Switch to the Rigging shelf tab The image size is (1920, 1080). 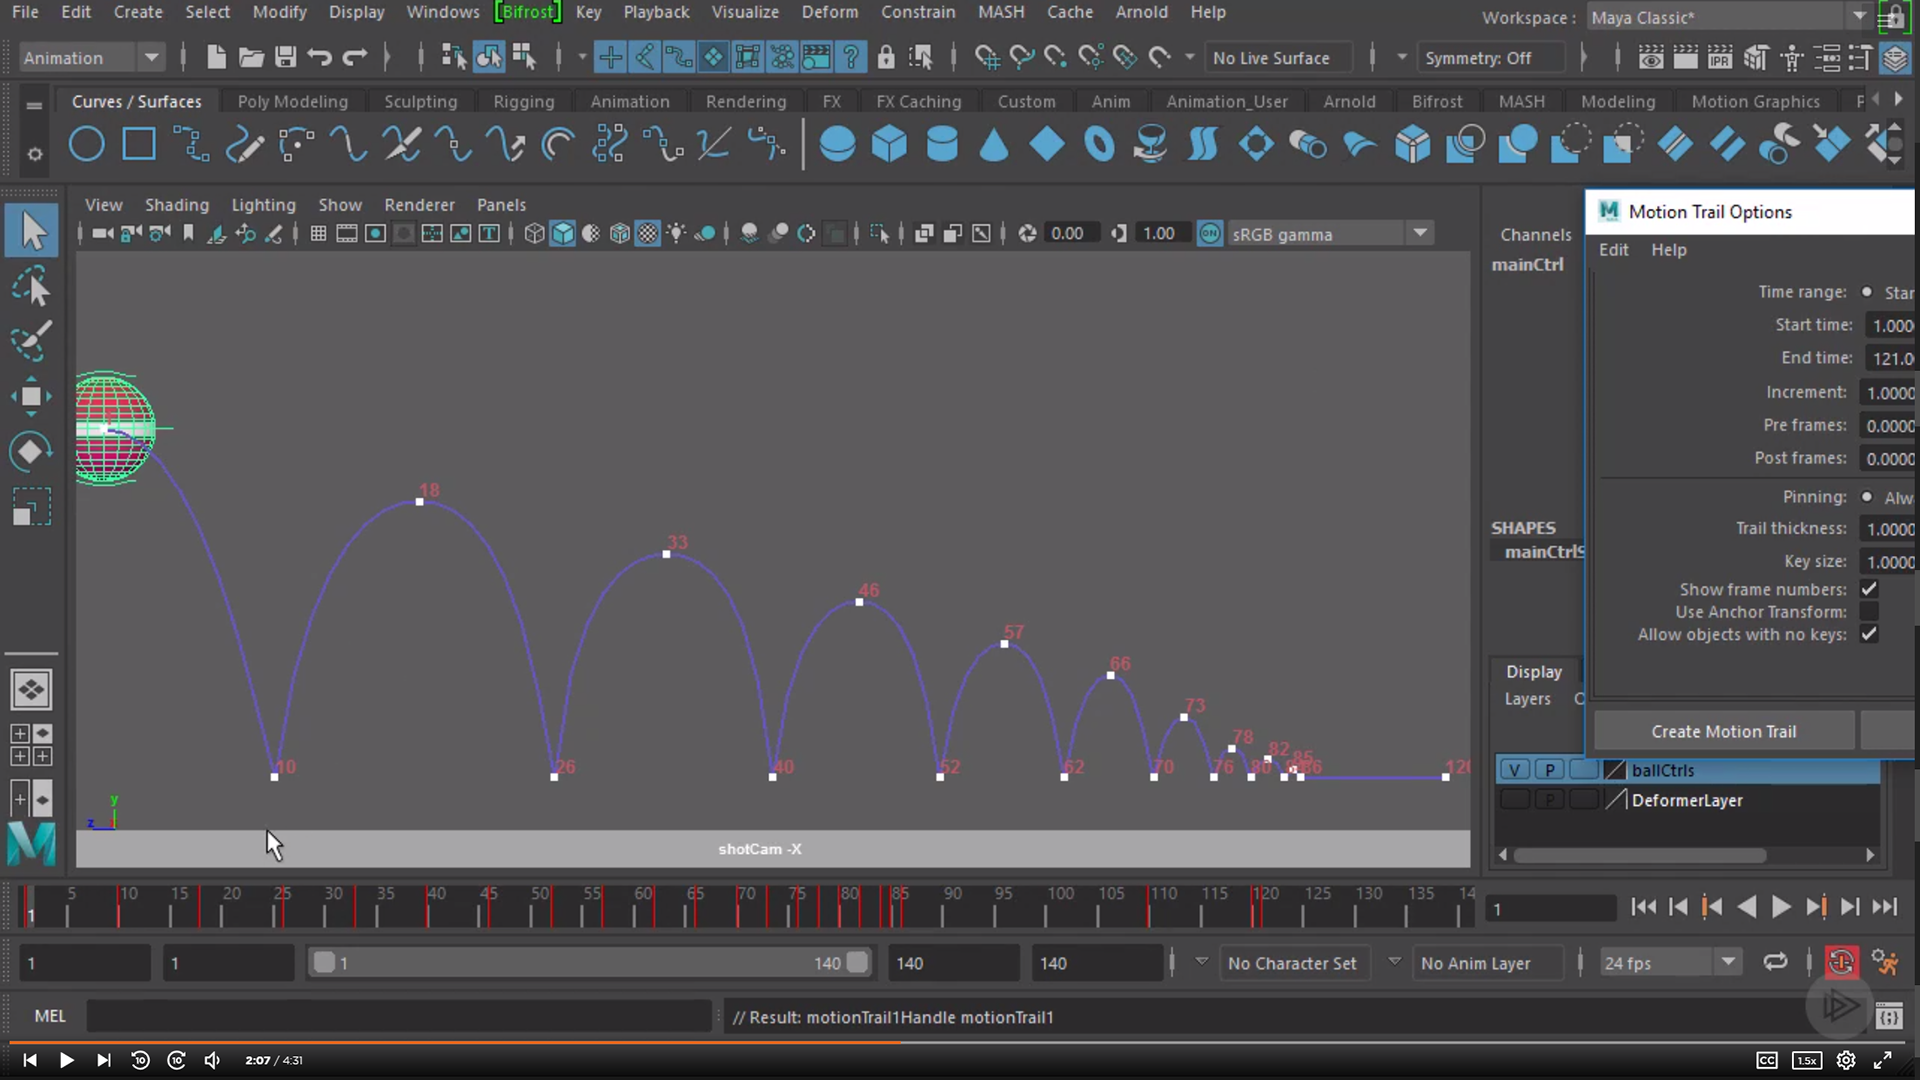pyautogui.click(x=523, y=101)
